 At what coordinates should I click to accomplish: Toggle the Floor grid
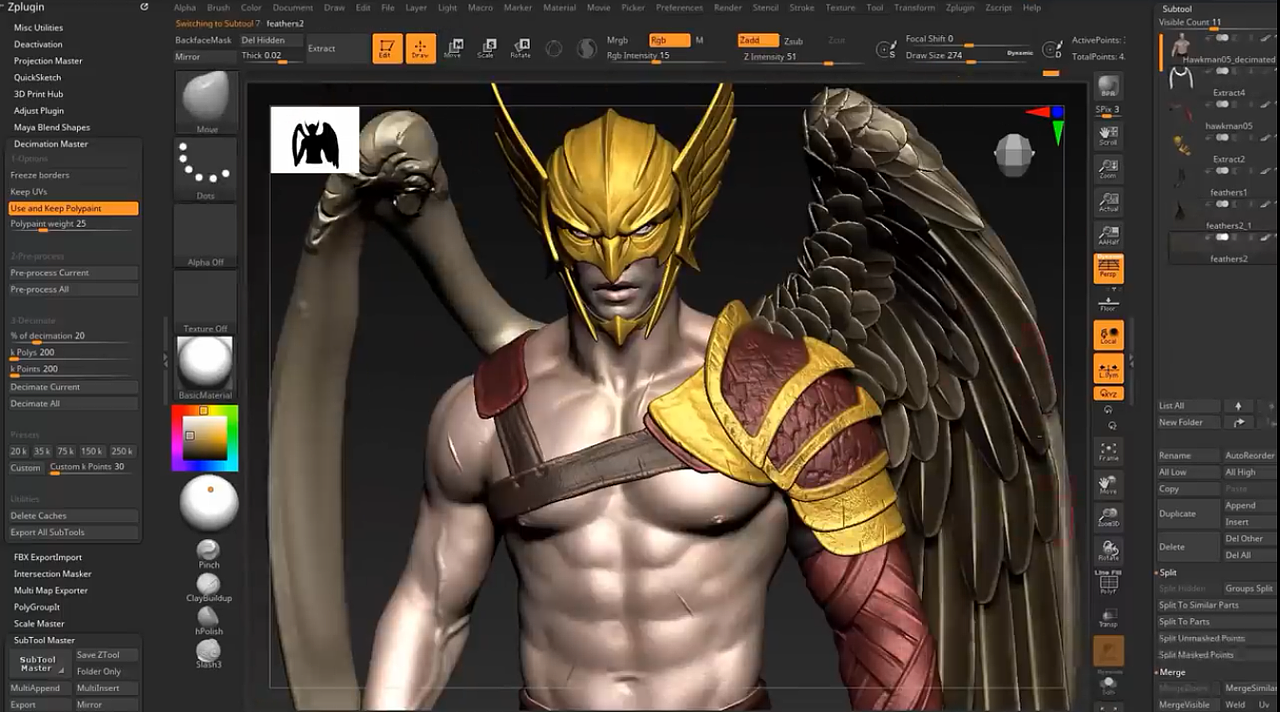(x=1108, y=303)
